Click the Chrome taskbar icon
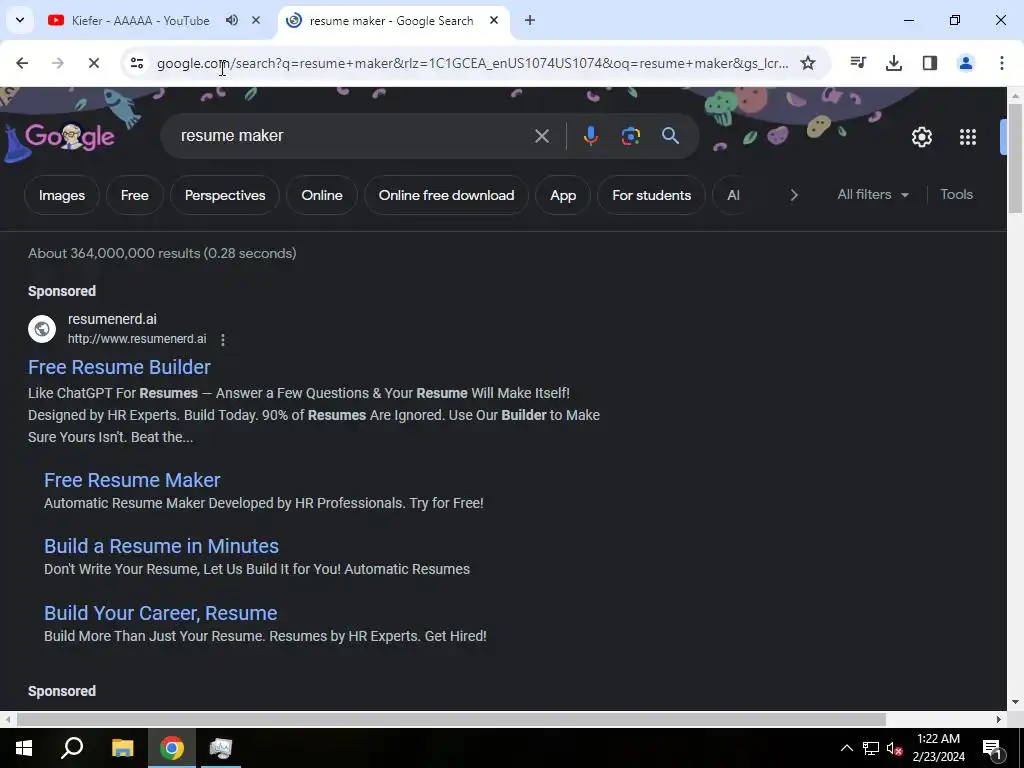 tap(172, 748)
